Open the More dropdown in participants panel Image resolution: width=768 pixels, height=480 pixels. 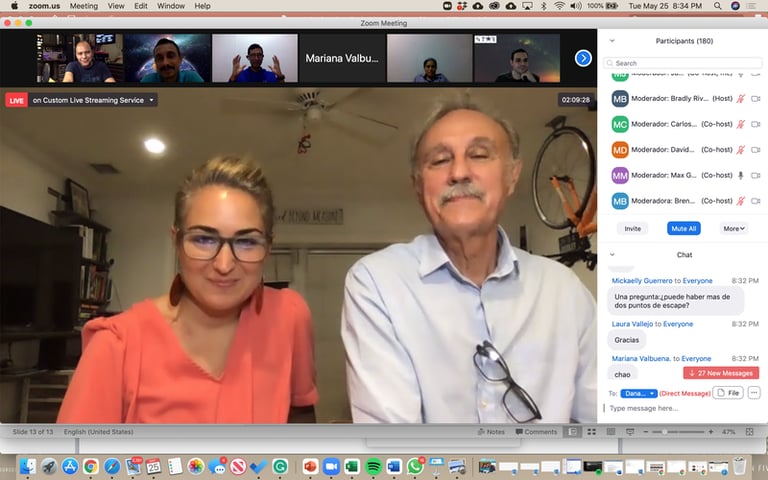(734, 229)
